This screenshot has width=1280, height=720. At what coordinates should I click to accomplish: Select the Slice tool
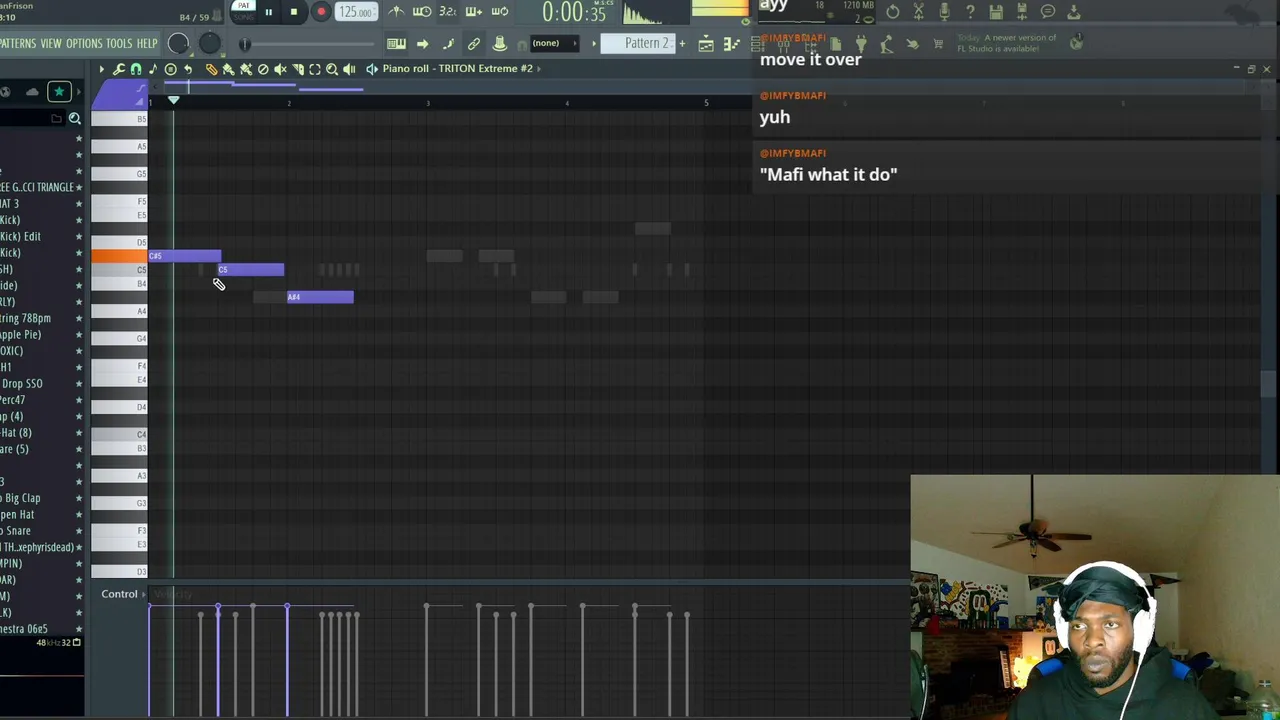coord(297,69)
